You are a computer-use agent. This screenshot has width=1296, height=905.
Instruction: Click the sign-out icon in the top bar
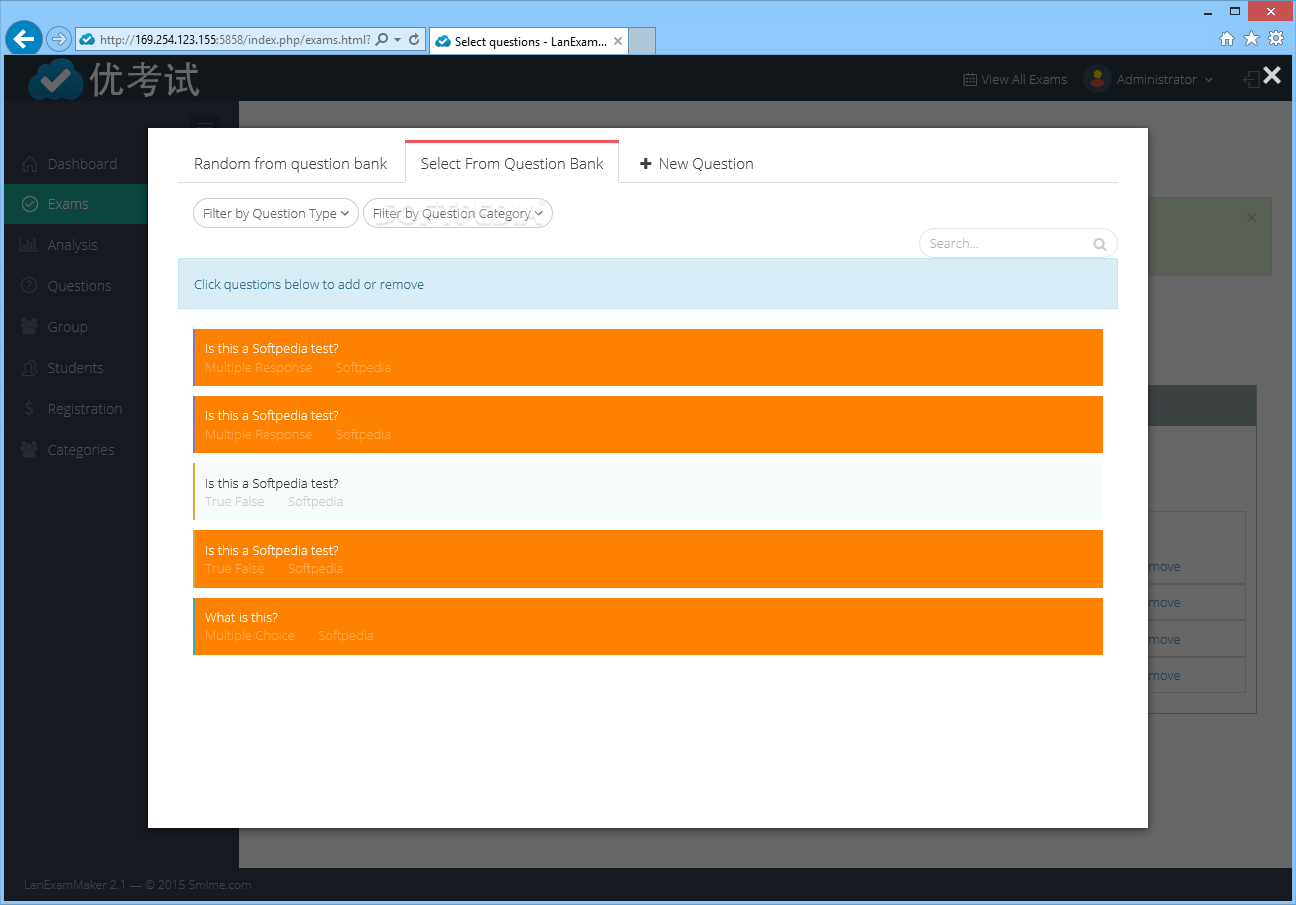pos(1251,80)
